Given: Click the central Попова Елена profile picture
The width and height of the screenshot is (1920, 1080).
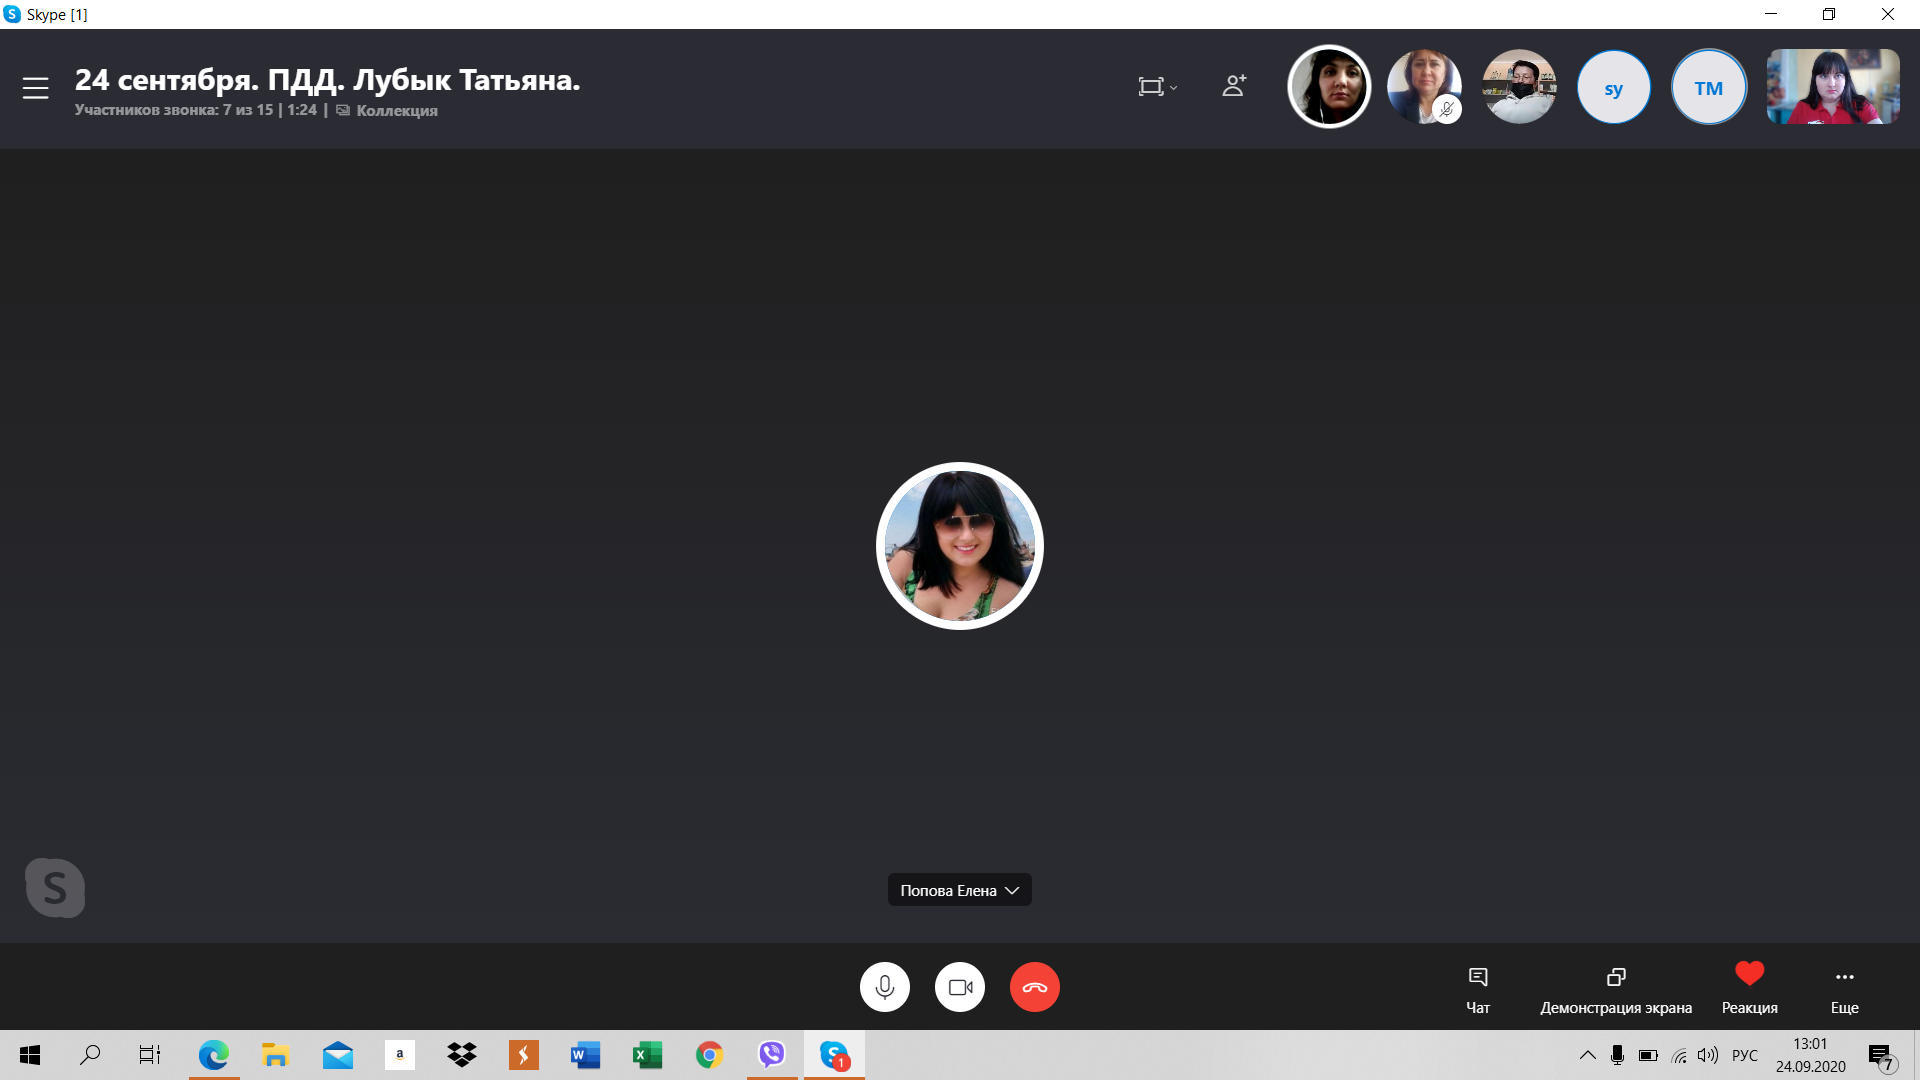Looking at the screenshot, I should pyautogui.click(x=959, y=546).
